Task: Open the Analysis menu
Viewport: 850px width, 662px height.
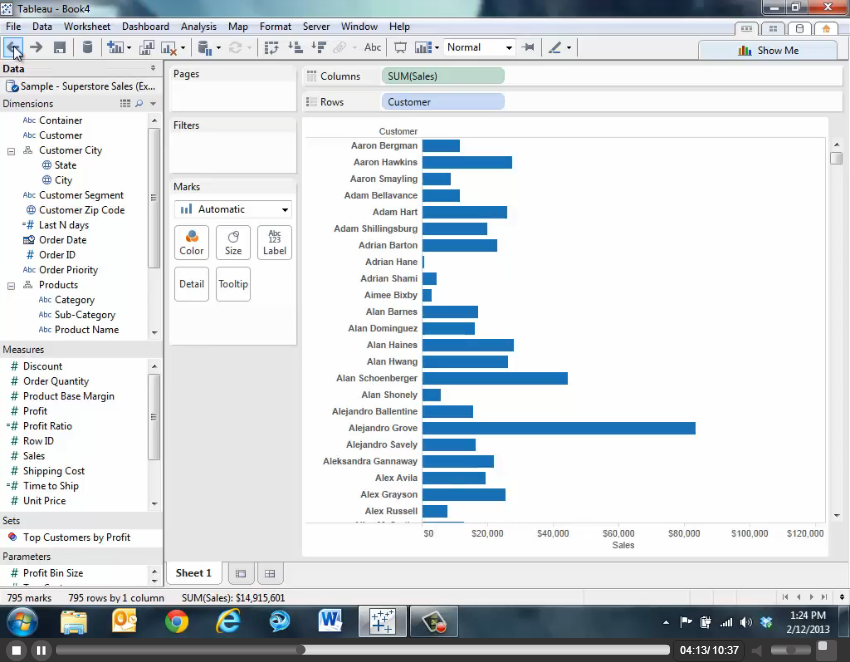Action: (198, 27)
